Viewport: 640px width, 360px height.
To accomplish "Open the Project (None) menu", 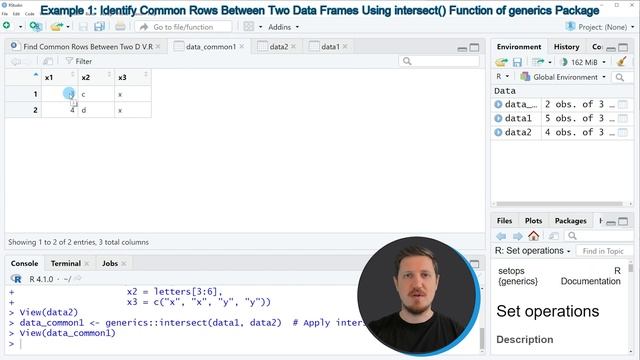I will 600,27.
